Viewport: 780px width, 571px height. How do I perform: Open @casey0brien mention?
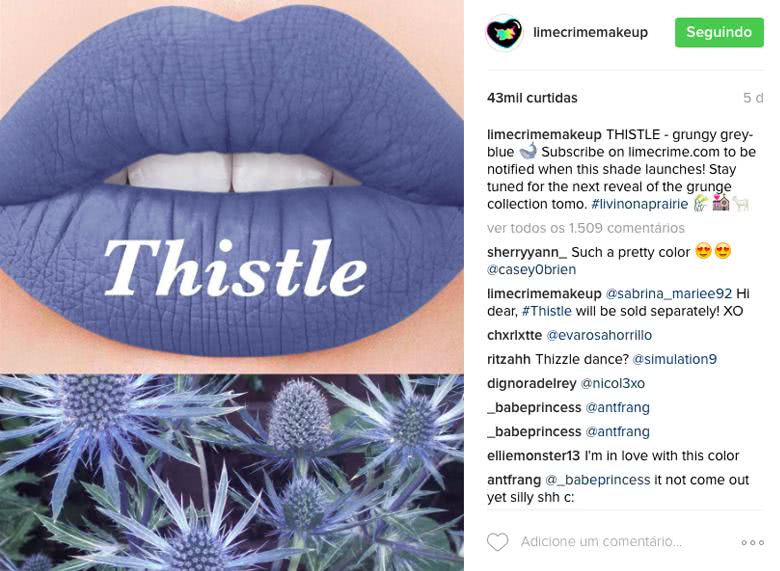click(531, 270)
